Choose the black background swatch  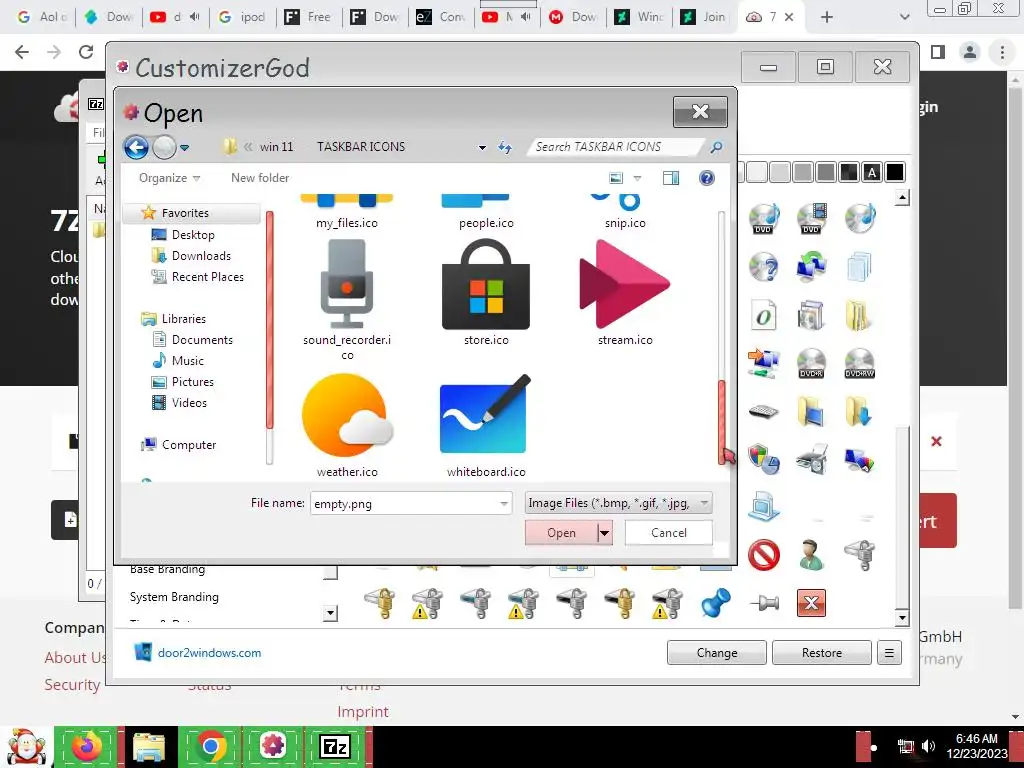(895, 172)
